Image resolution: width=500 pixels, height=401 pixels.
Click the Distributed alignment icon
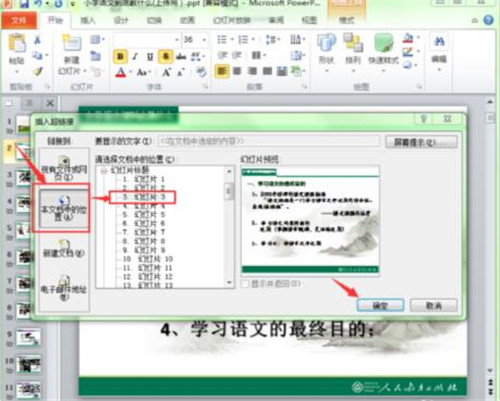pyautogui.click(x=282, y=71)
